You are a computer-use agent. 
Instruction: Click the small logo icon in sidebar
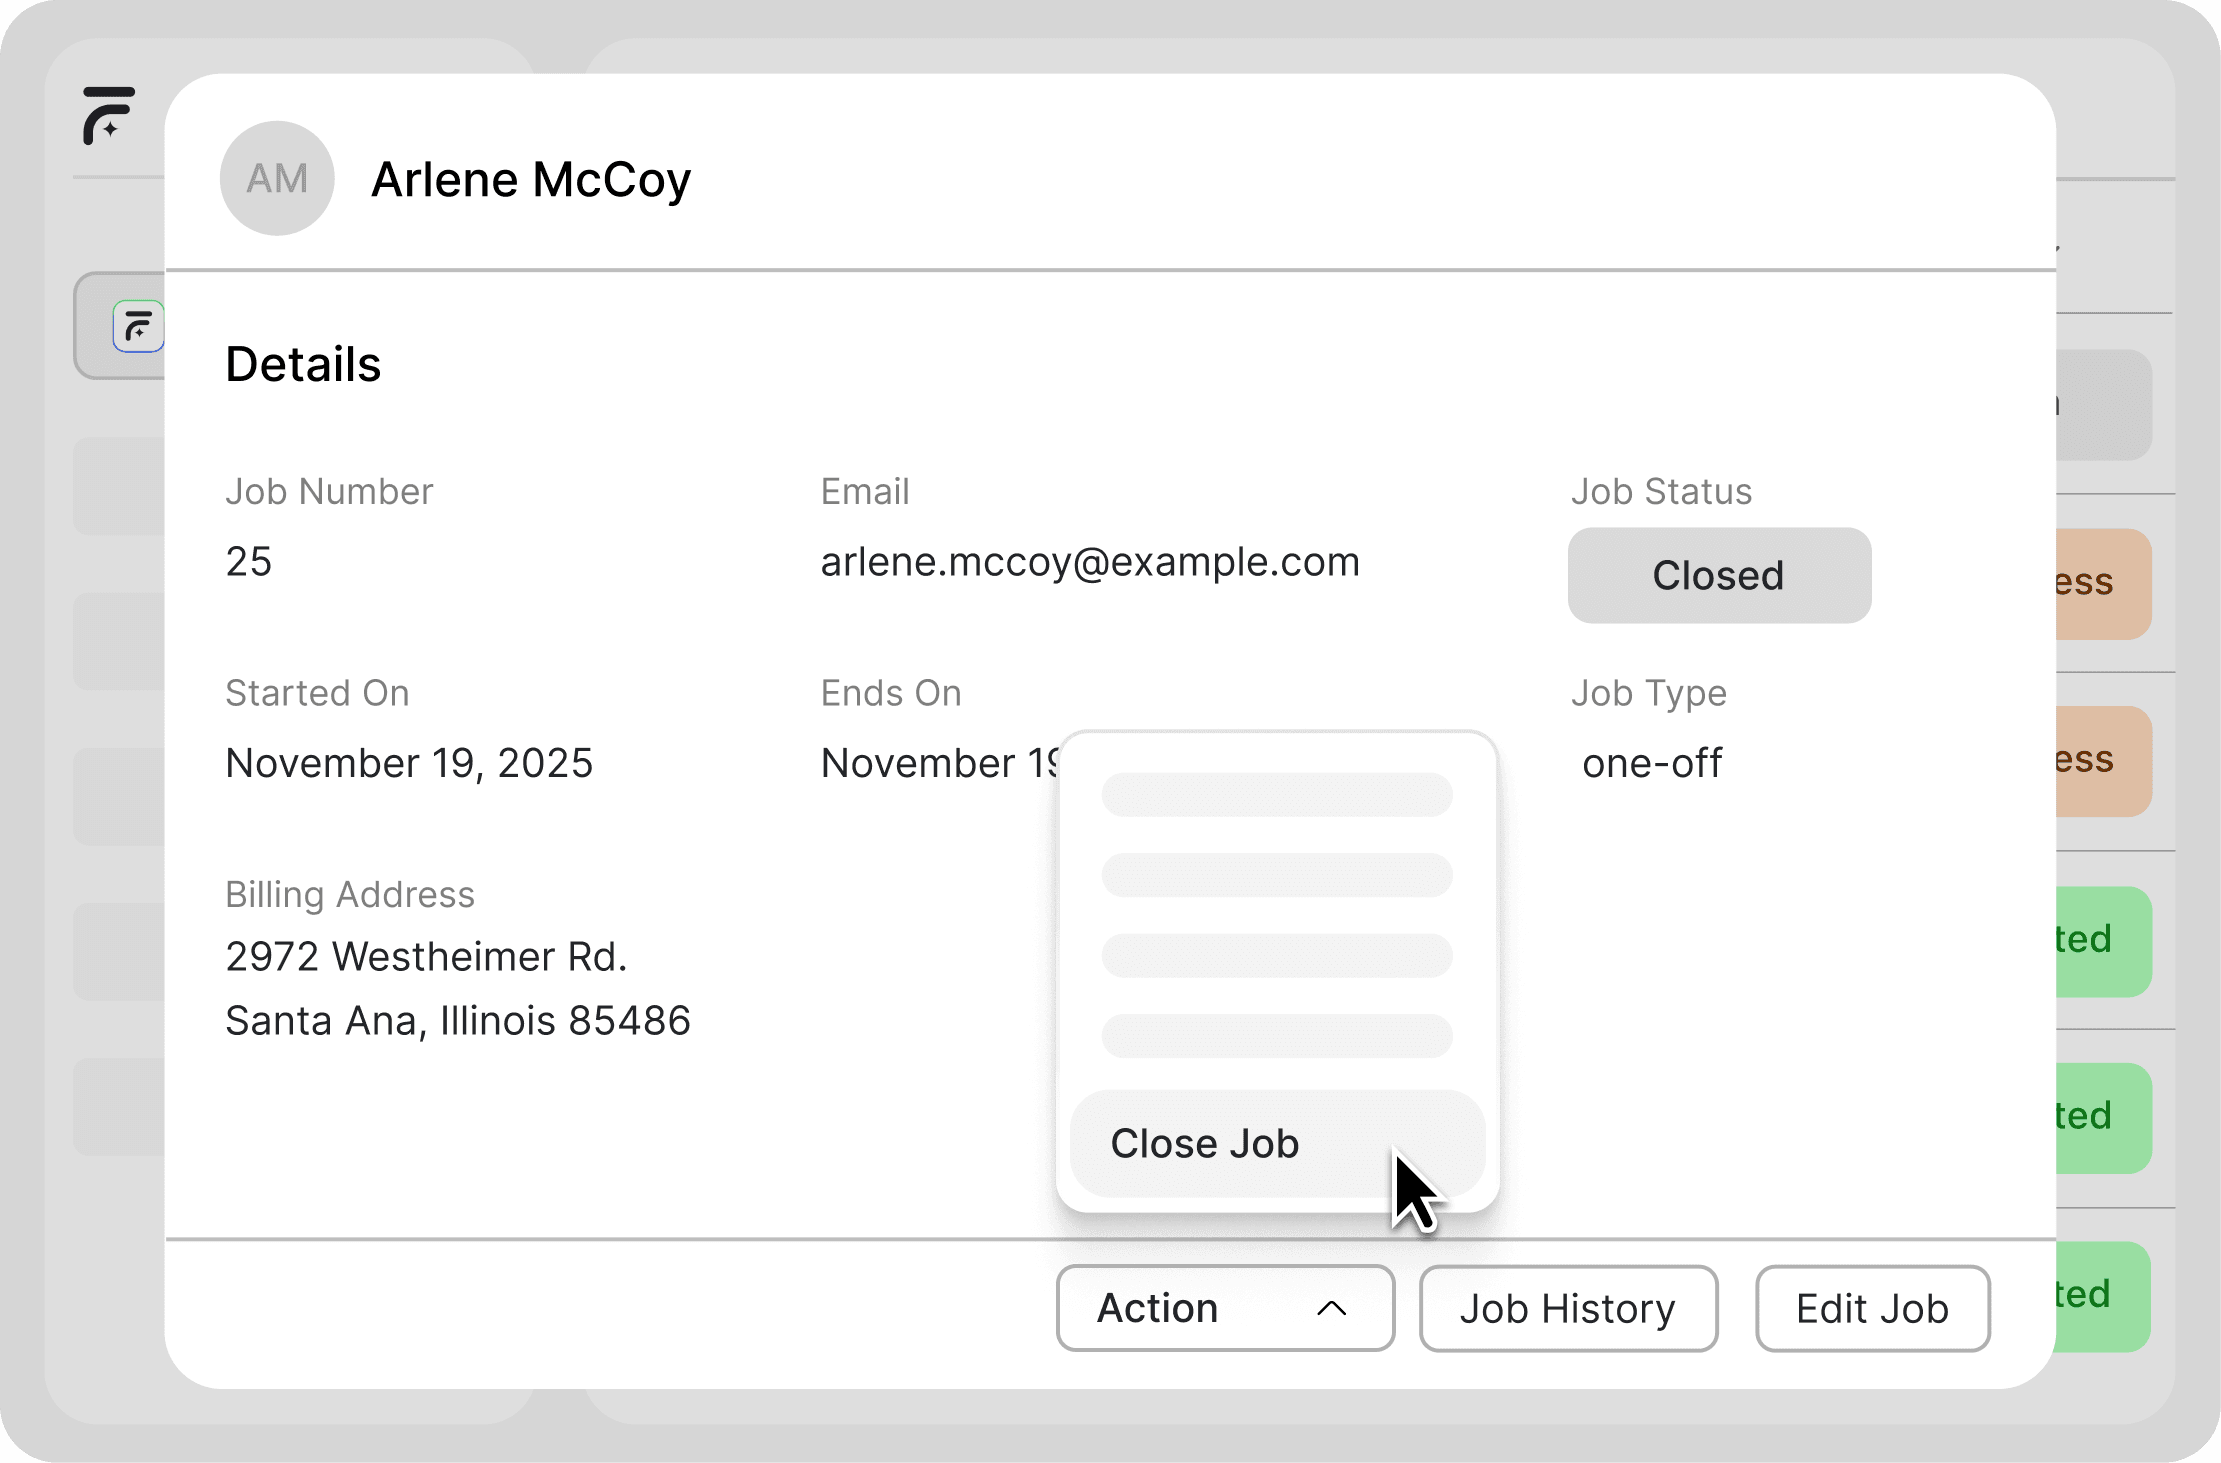(x=138, y=326)
